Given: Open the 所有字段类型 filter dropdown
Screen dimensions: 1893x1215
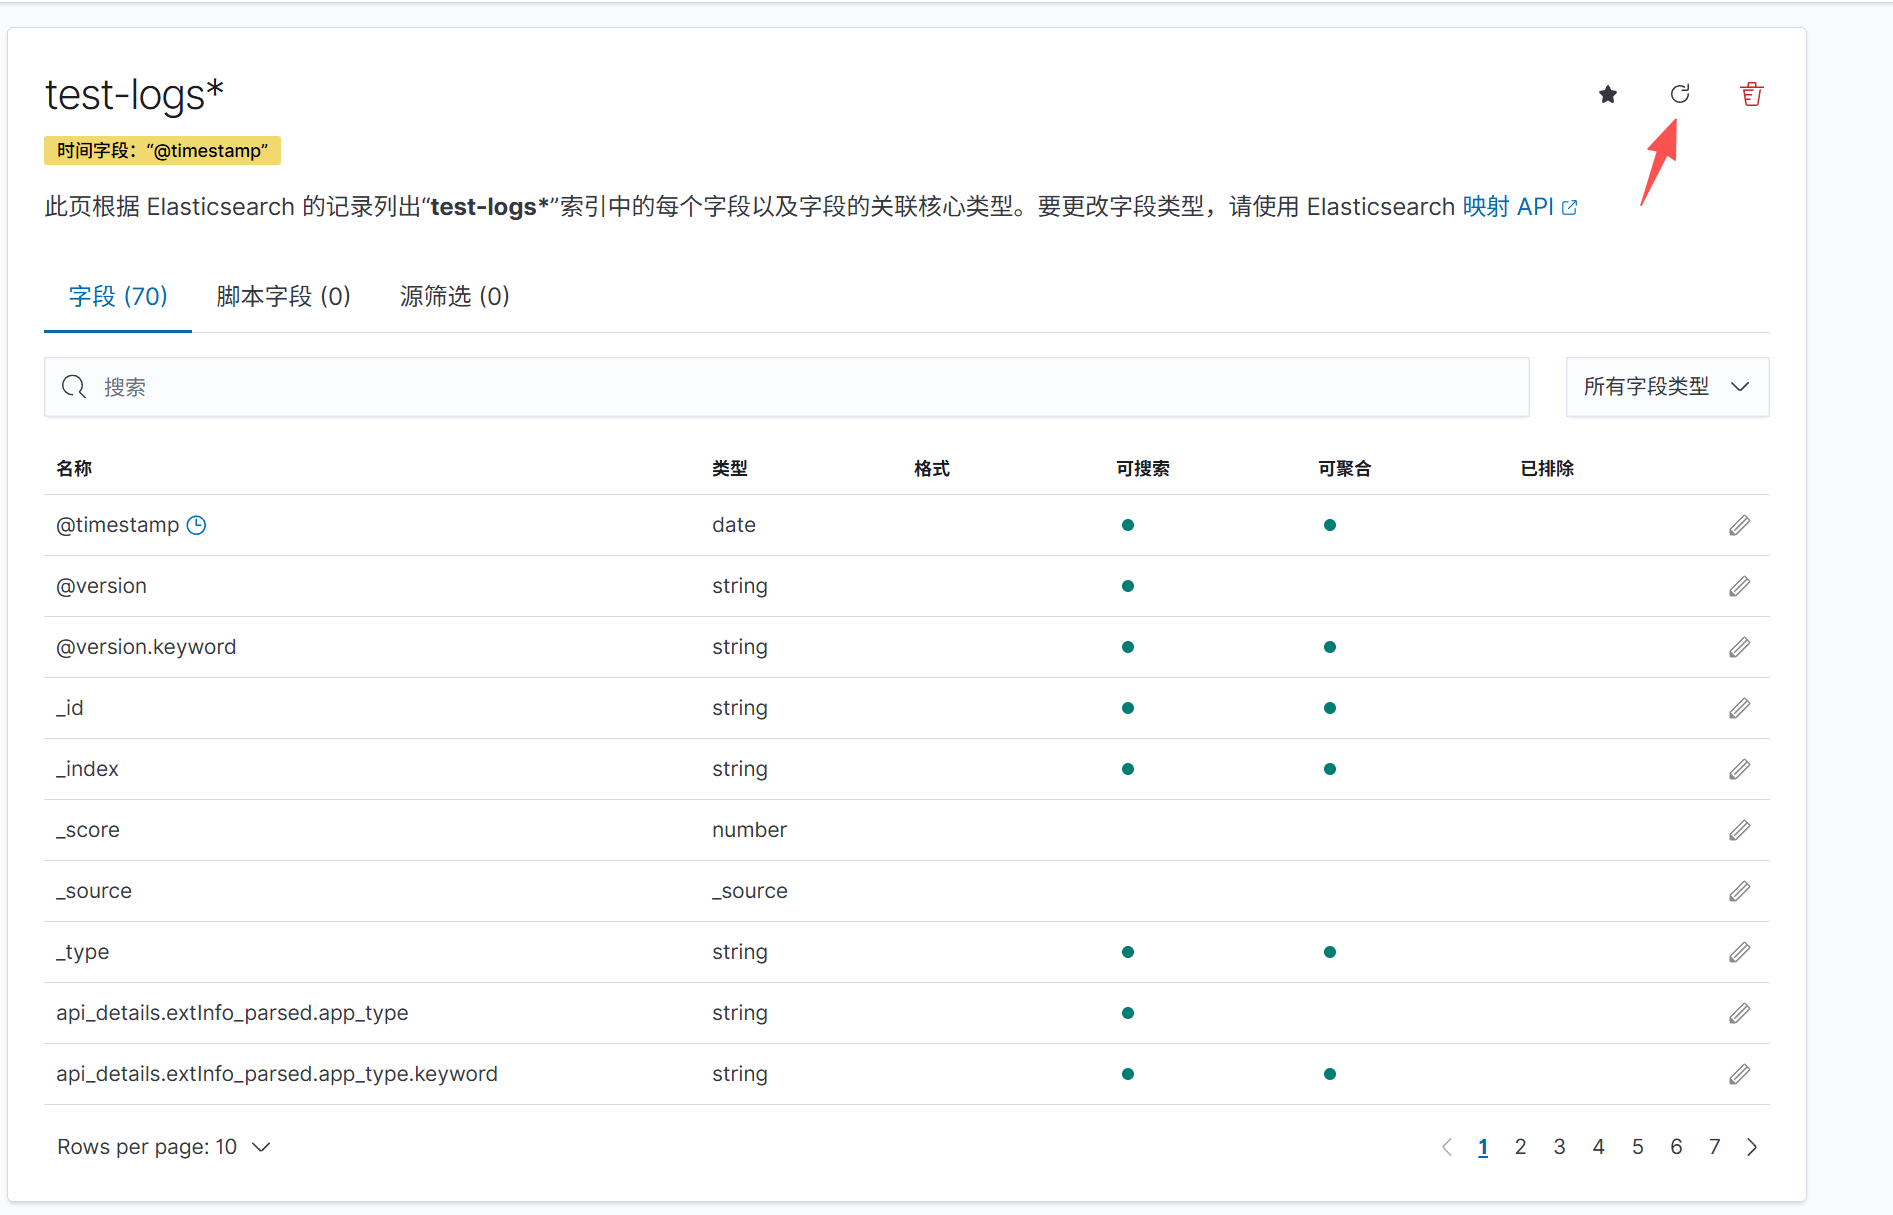Looking at the screenshot, I should pyautogui.click(x=1666, y=387).
